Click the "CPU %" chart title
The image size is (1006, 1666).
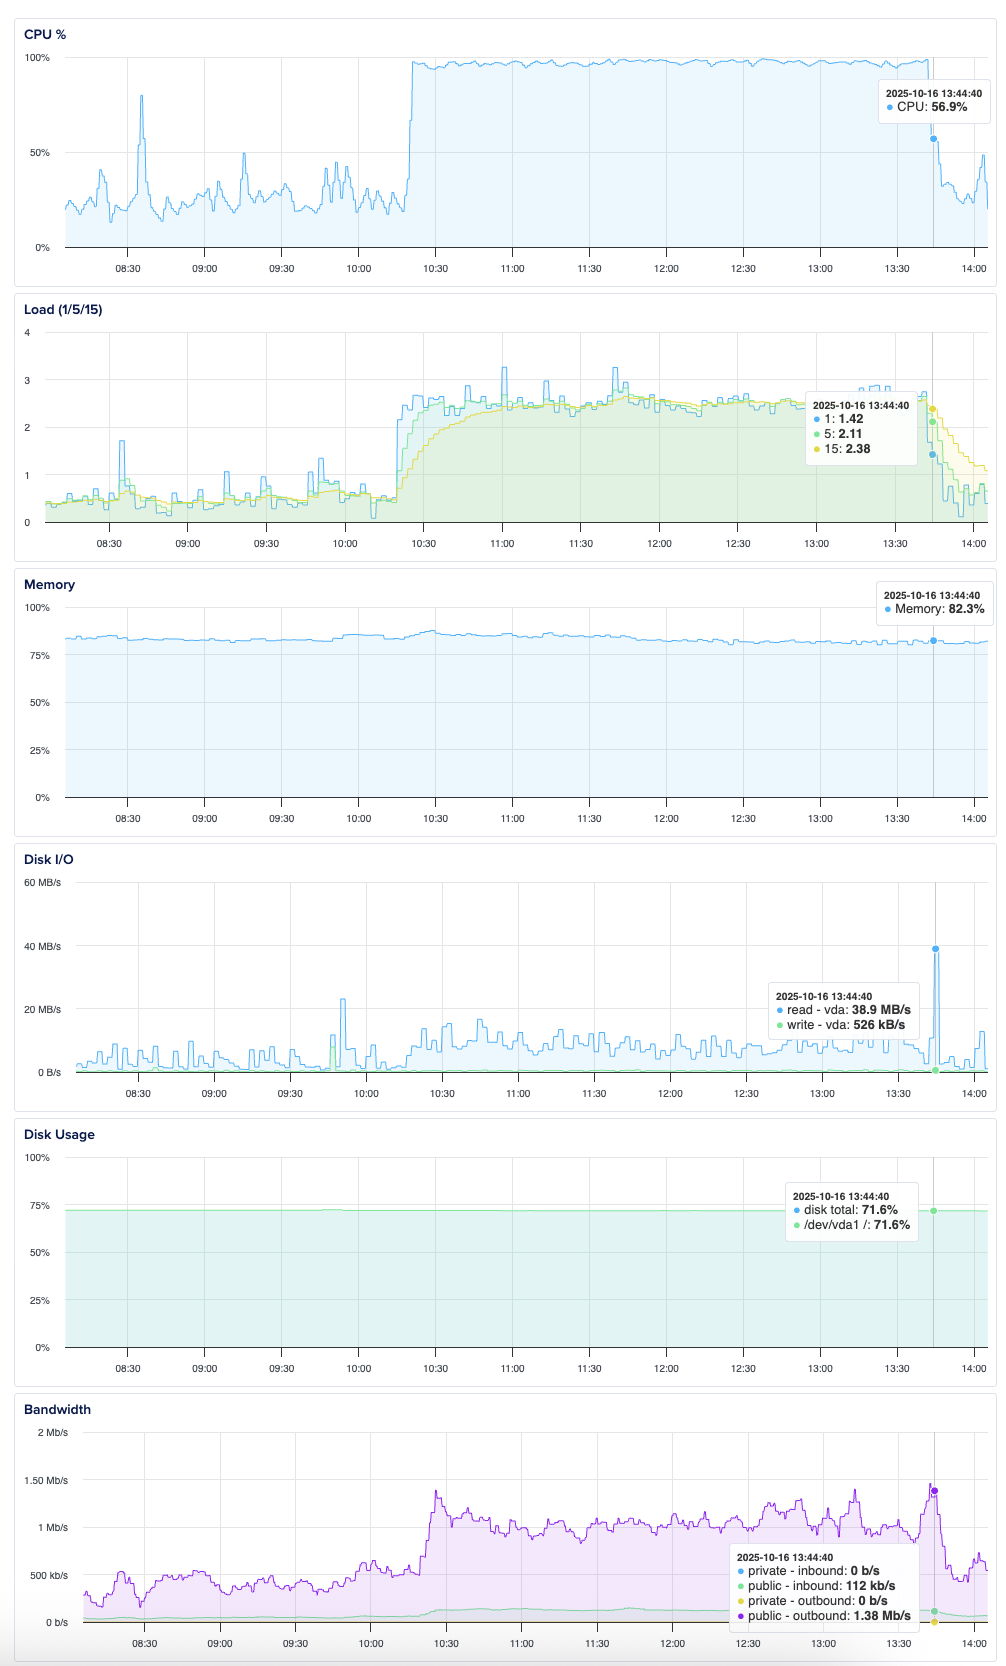[45, 34]
